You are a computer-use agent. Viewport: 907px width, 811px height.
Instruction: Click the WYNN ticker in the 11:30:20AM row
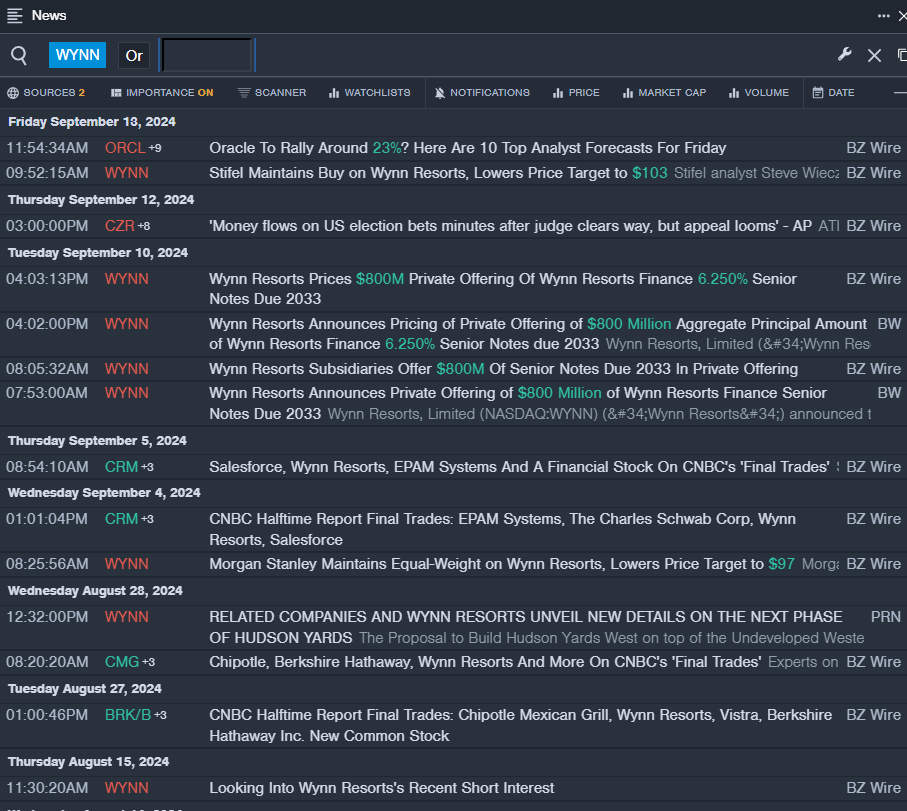coord(127,788)
